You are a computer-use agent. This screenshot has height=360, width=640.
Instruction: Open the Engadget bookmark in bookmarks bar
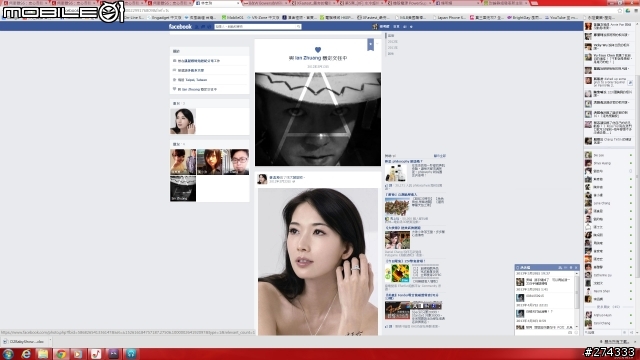(165, 18)
